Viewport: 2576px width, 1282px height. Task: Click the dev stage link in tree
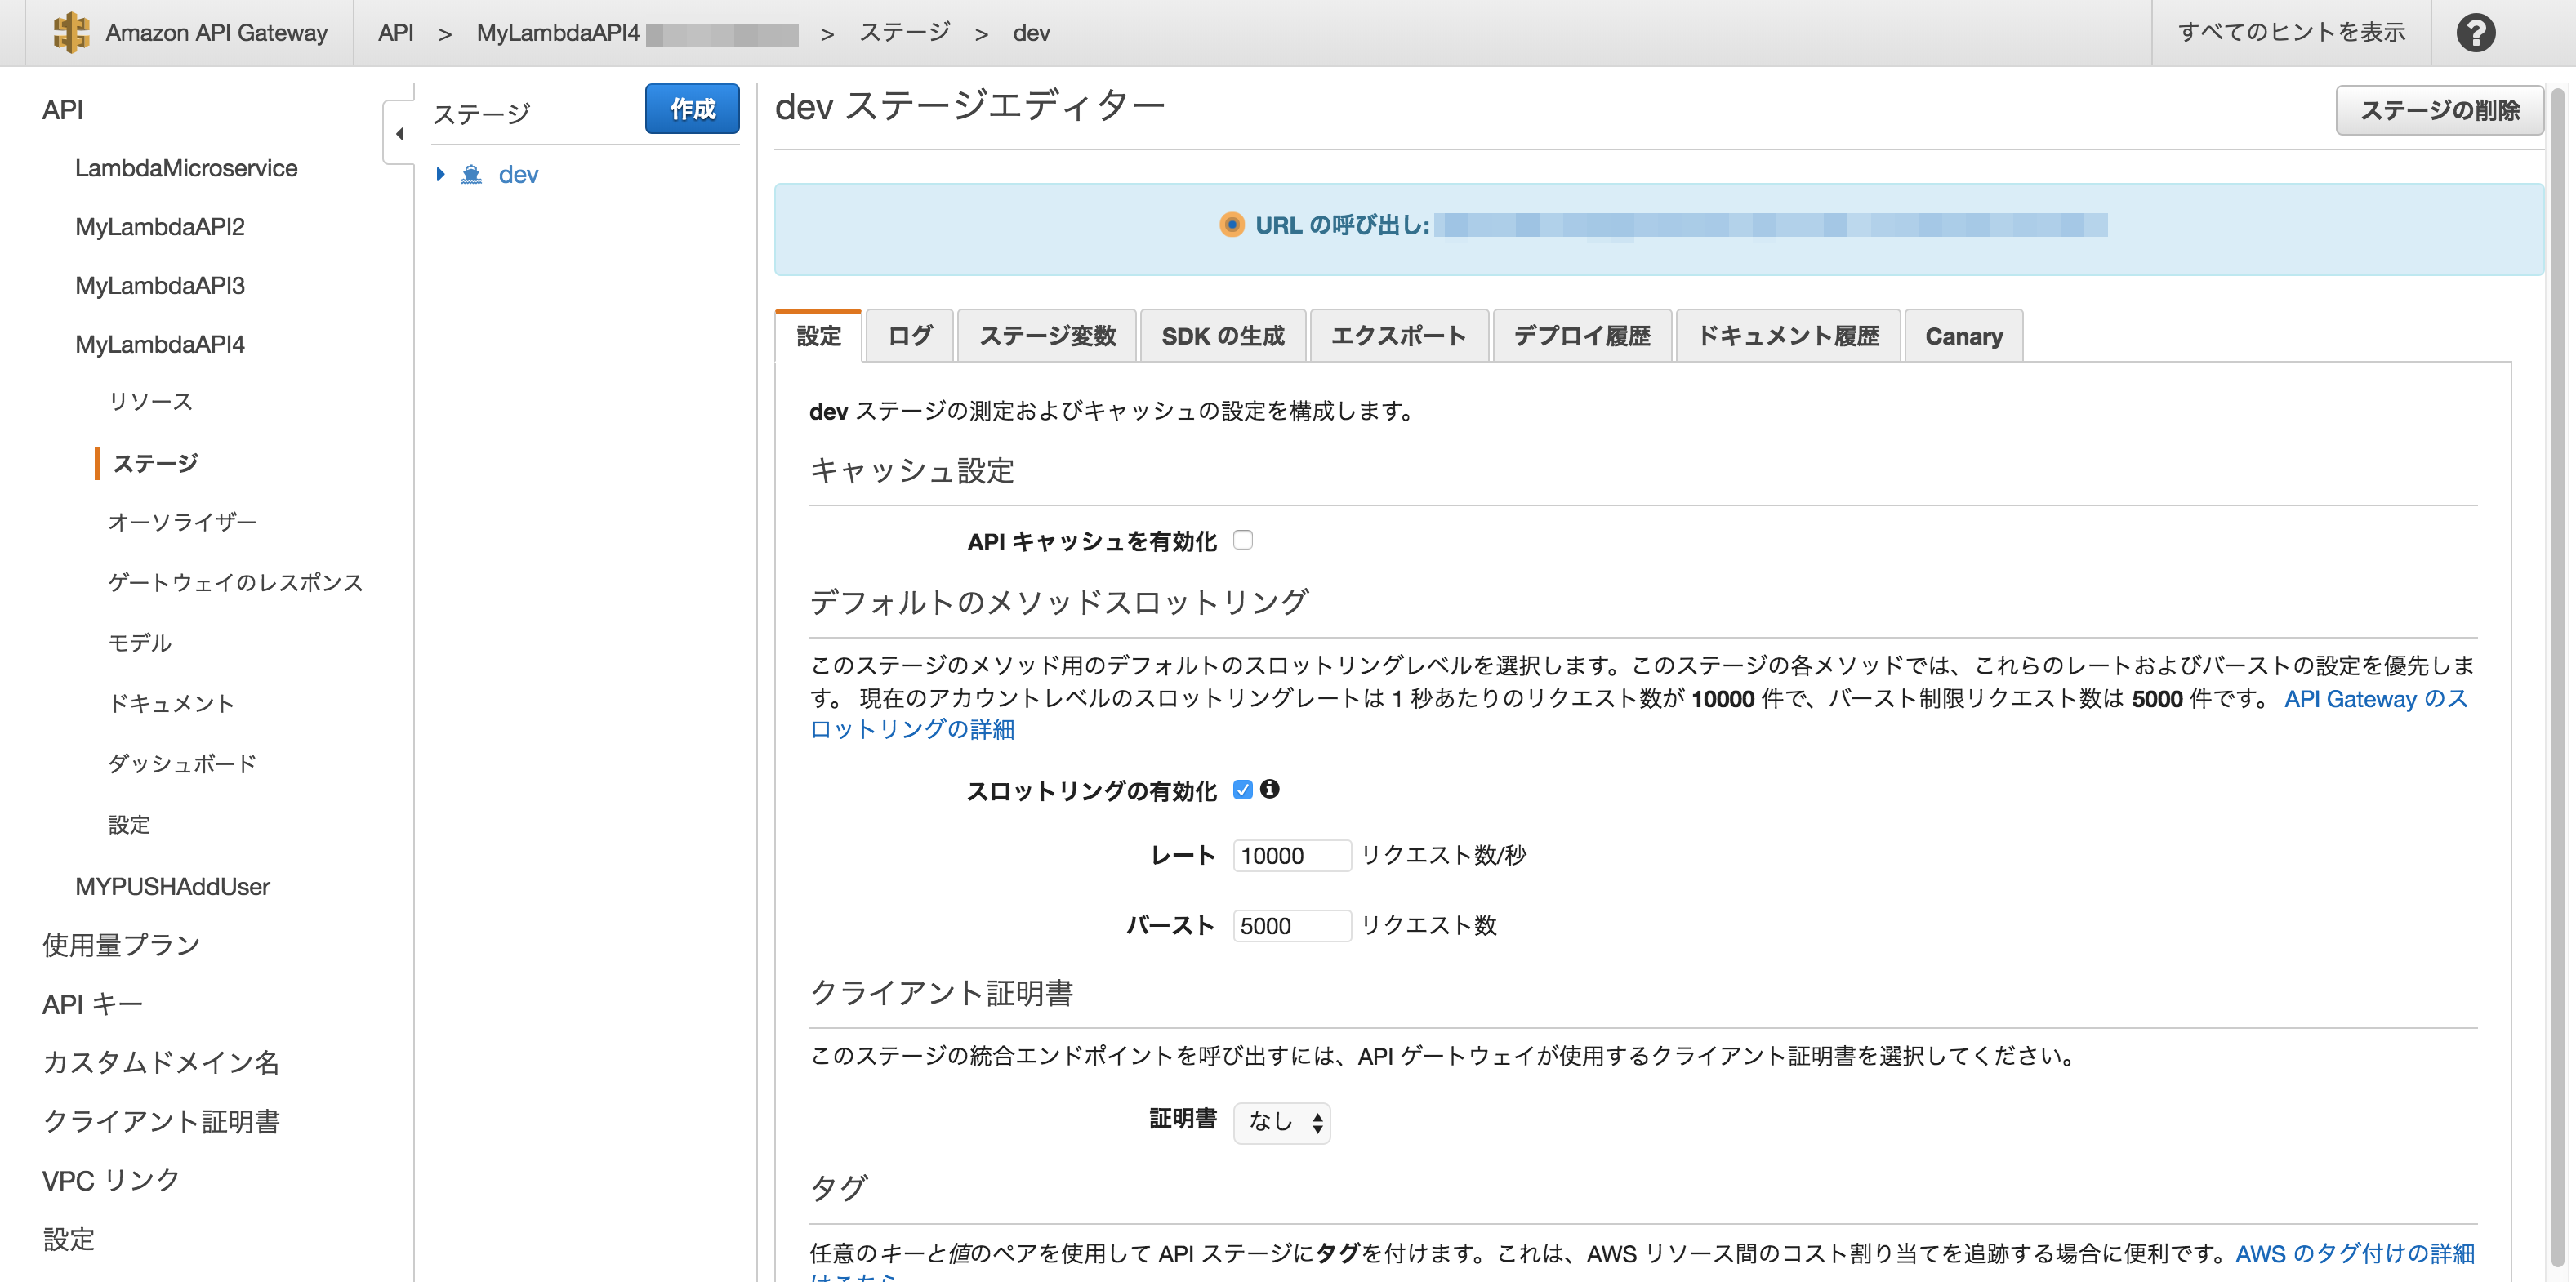point(518,175)
